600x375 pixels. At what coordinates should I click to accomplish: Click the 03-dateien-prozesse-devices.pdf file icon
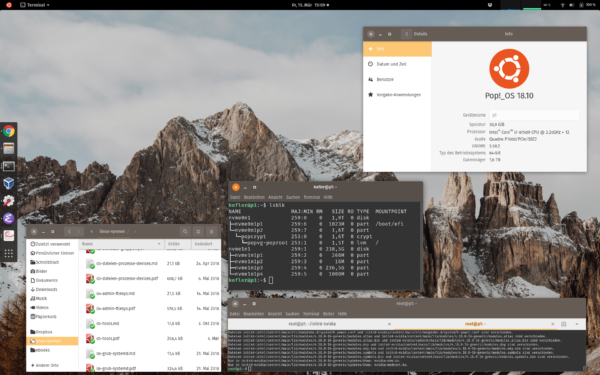[x=90, y=279]
